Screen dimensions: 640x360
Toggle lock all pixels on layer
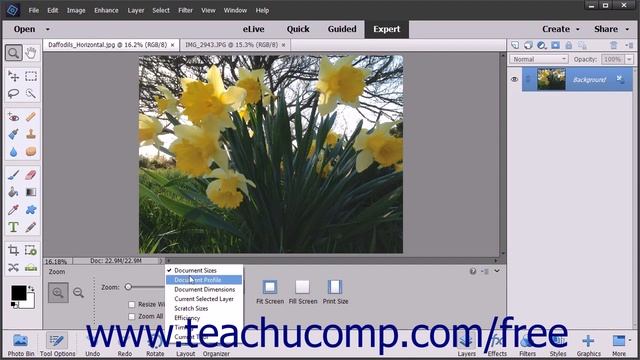click(x=569, y=45)
